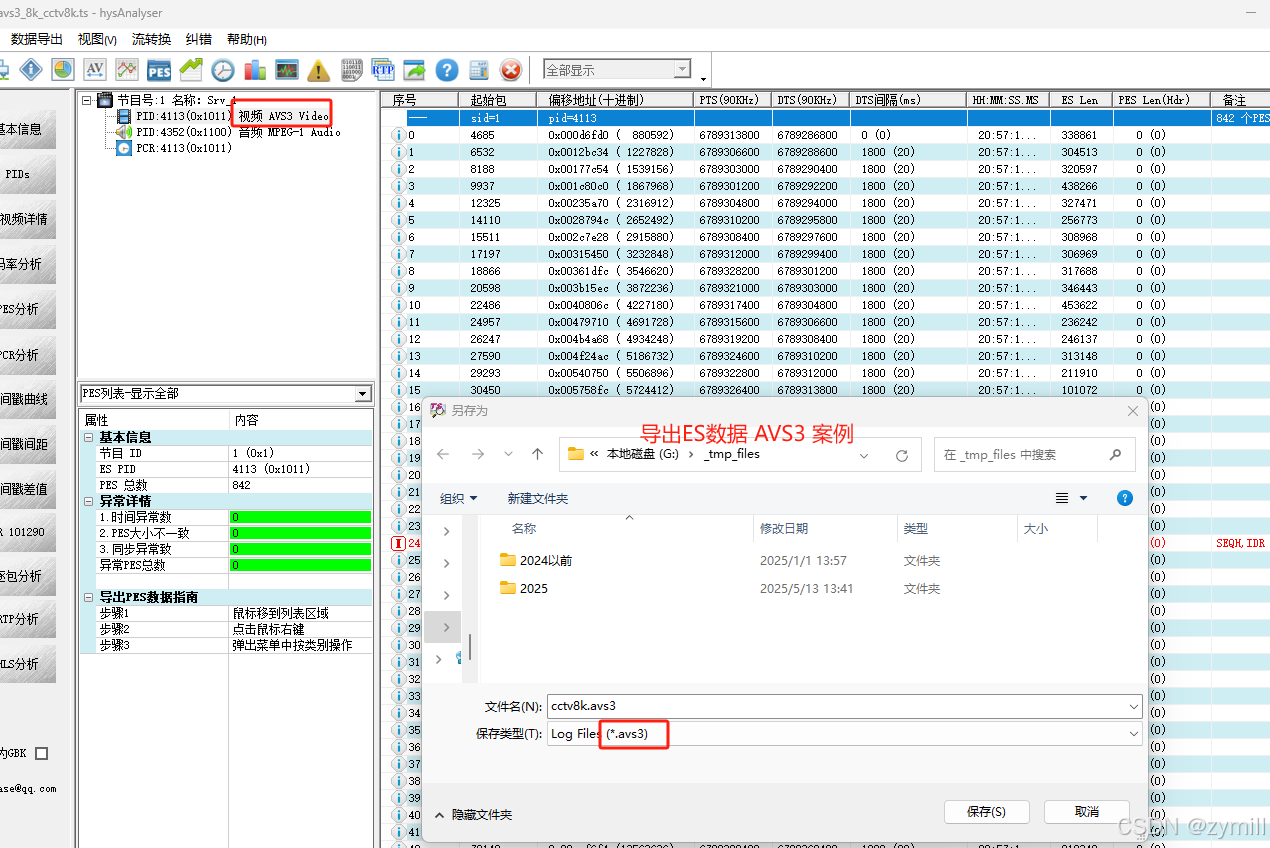The height and width of the screenshot is (848, 1270).
Task: Click the speaker icon of PID:4352 audio
Action: (124, 132)
